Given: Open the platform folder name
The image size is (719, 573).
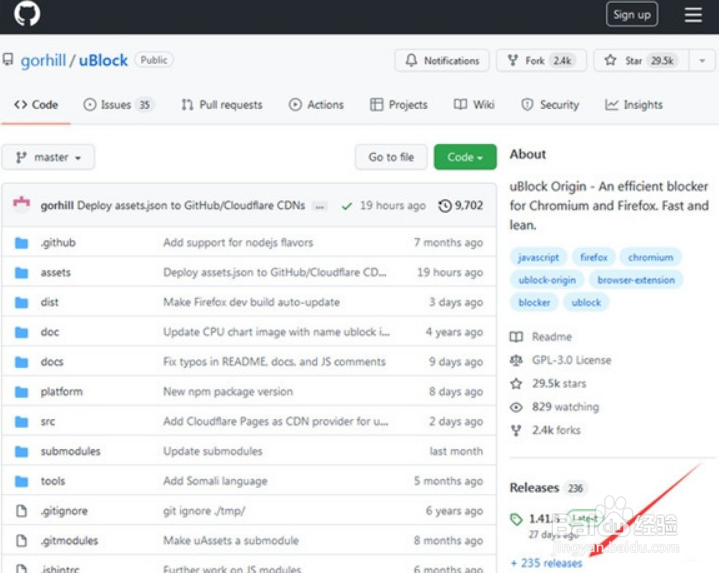Looking at the screenshot, I should pyautogui.click(x=61, y=391).
